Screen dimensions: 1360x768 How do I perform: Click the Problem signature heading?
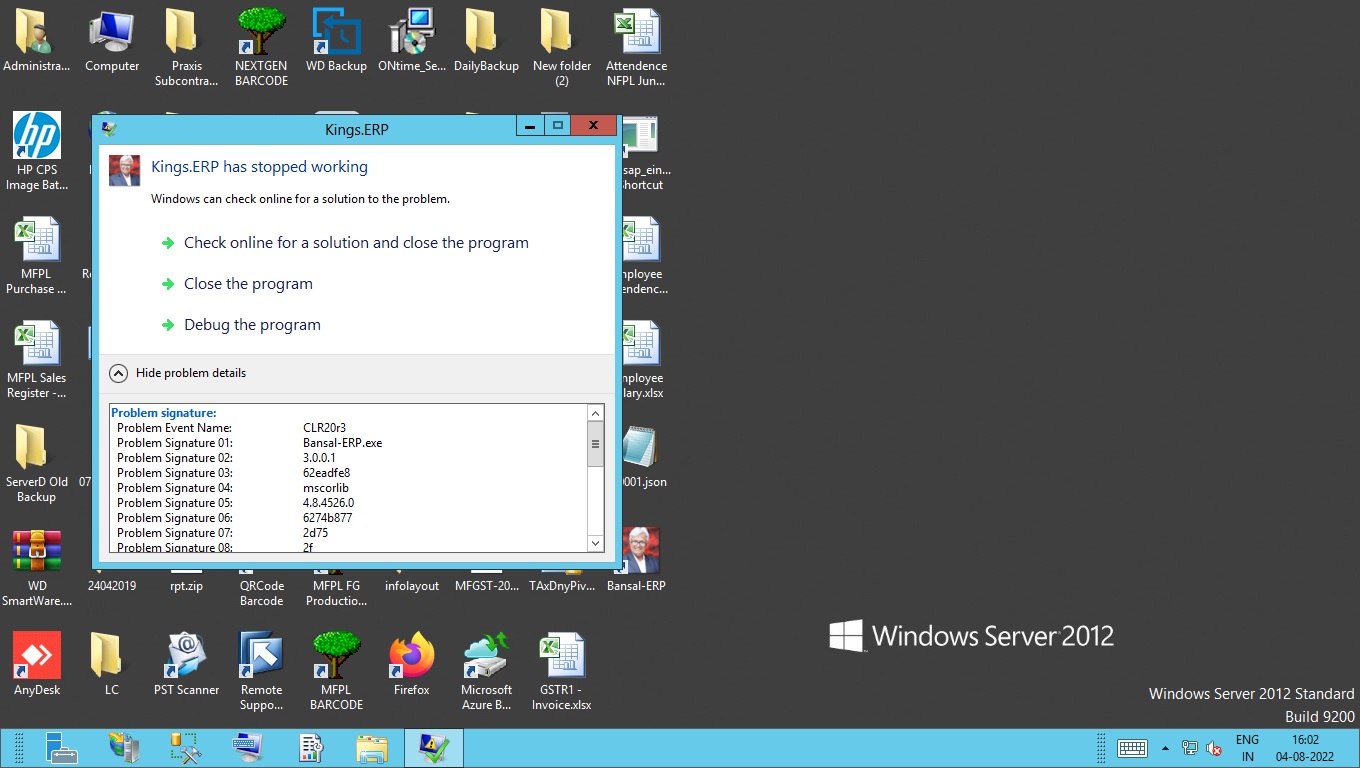[164, 413]
